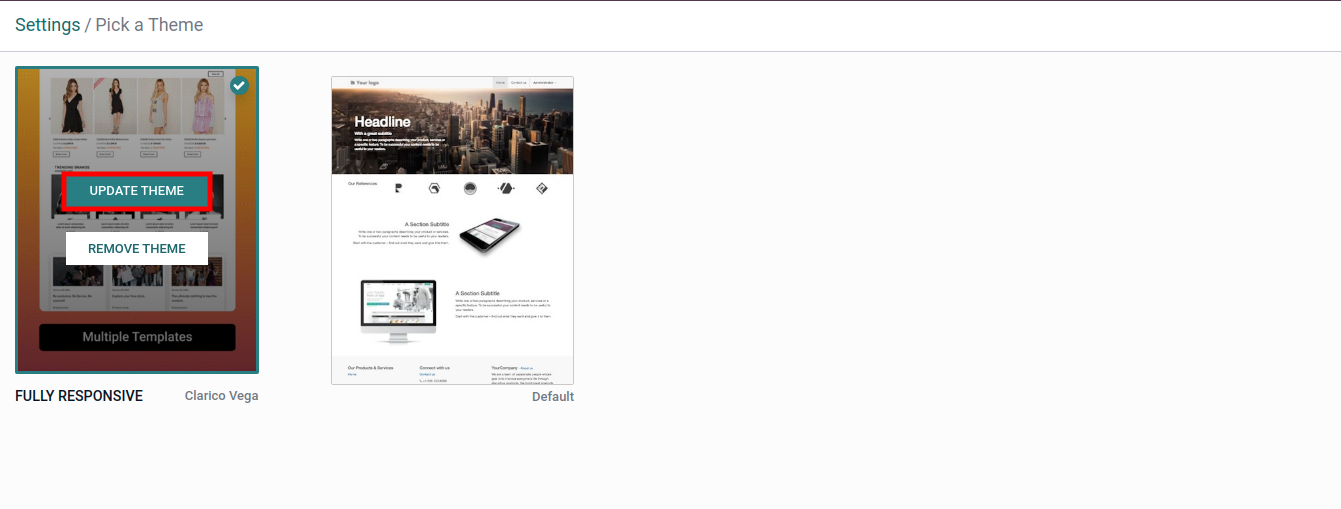Click the Fully Responsive label

(79, 396)
